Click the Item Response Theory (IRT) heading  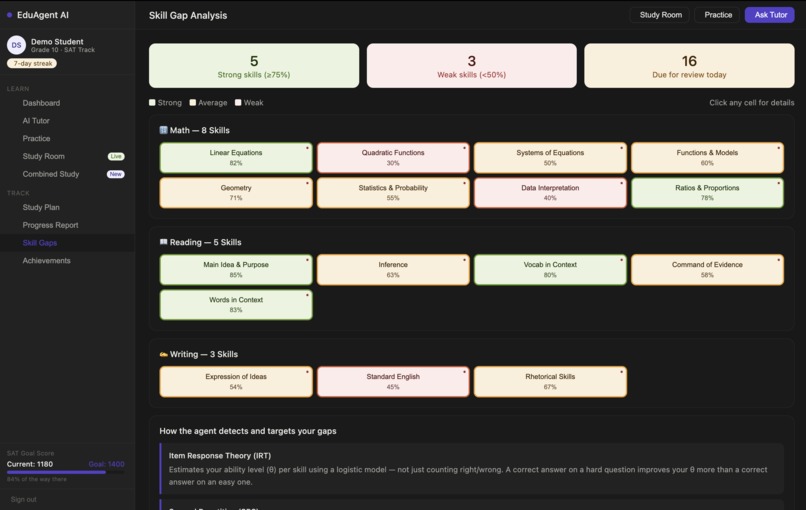point(219,456)
